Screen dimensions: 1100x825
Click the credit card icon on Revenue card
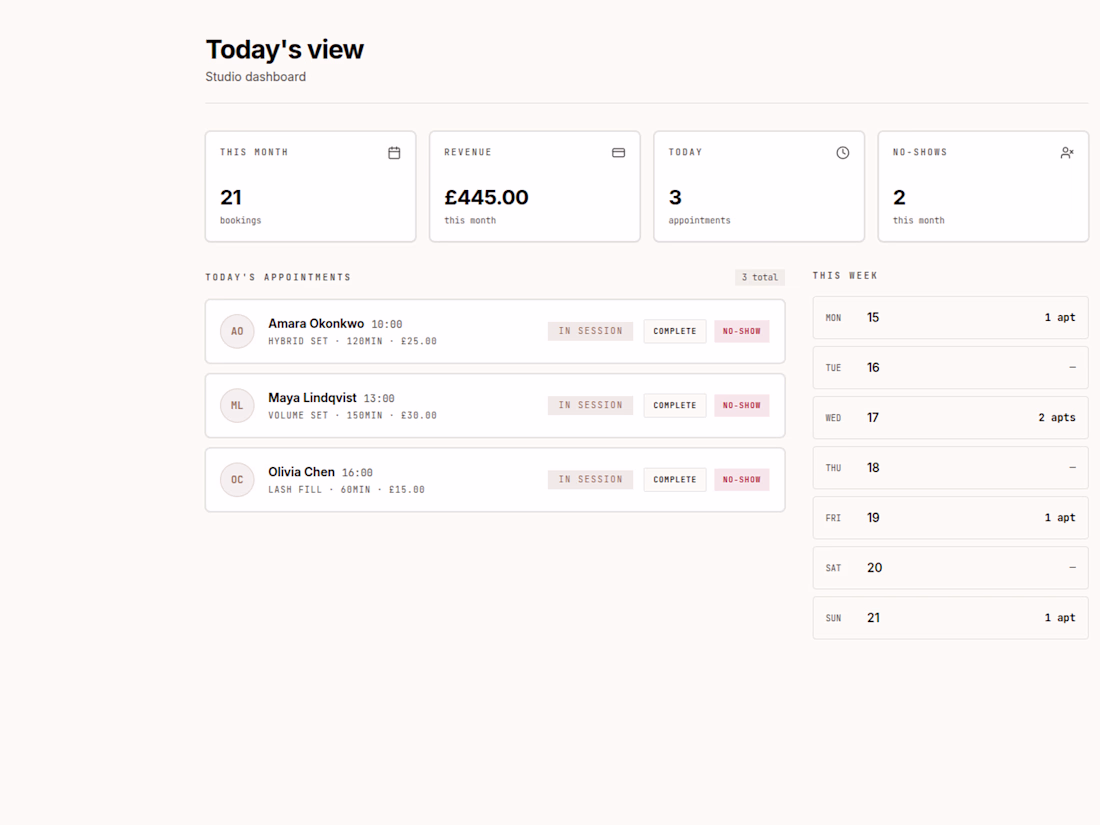pos(618,153)
